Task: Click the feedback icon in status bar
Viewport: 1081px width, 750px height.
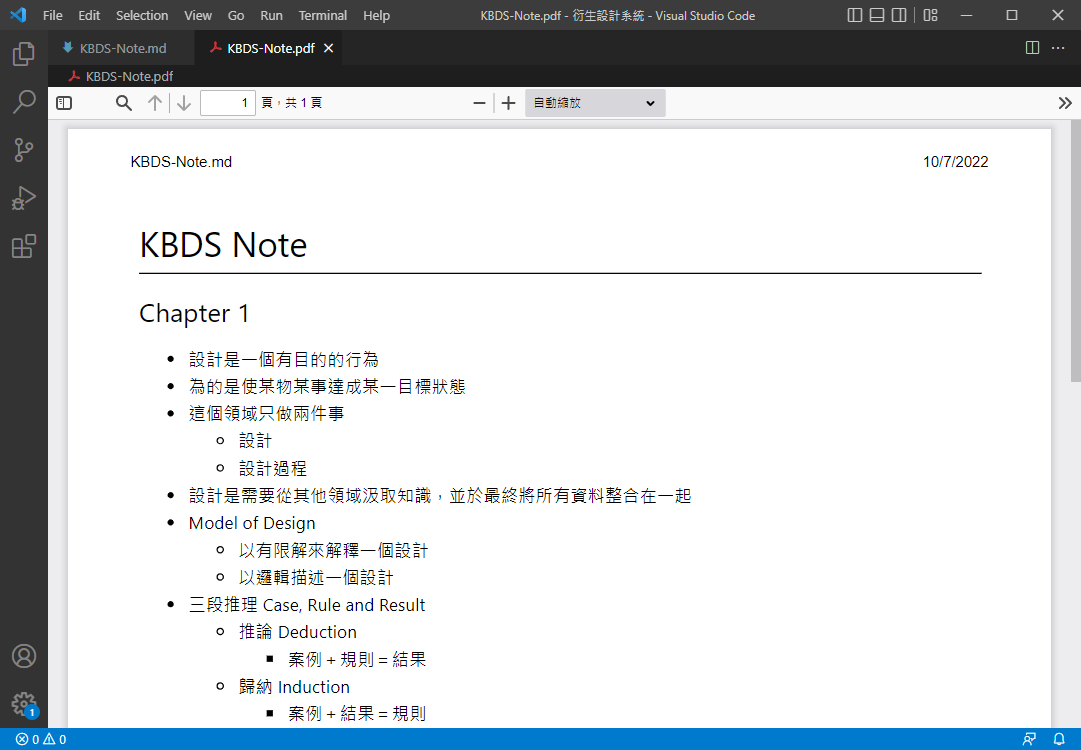Action: tap(1029, 740)
